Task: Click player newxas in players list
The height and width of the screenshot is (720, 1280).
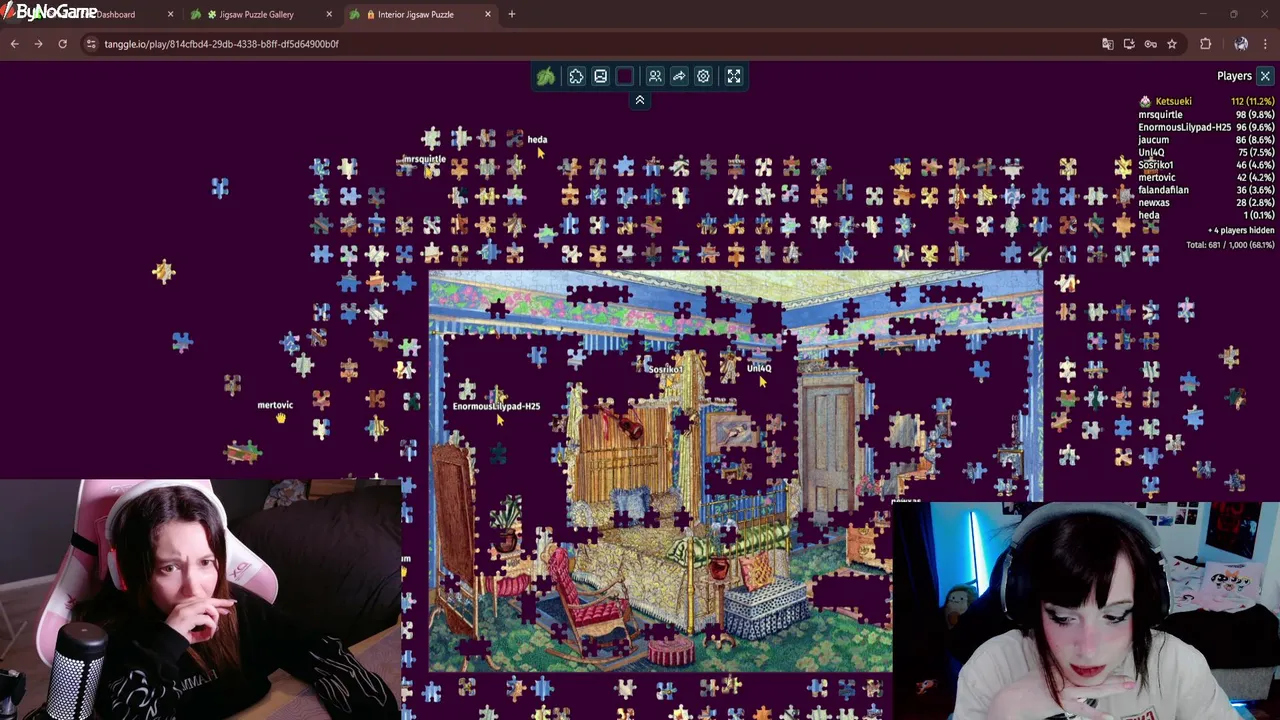Action: [1153, 202]
